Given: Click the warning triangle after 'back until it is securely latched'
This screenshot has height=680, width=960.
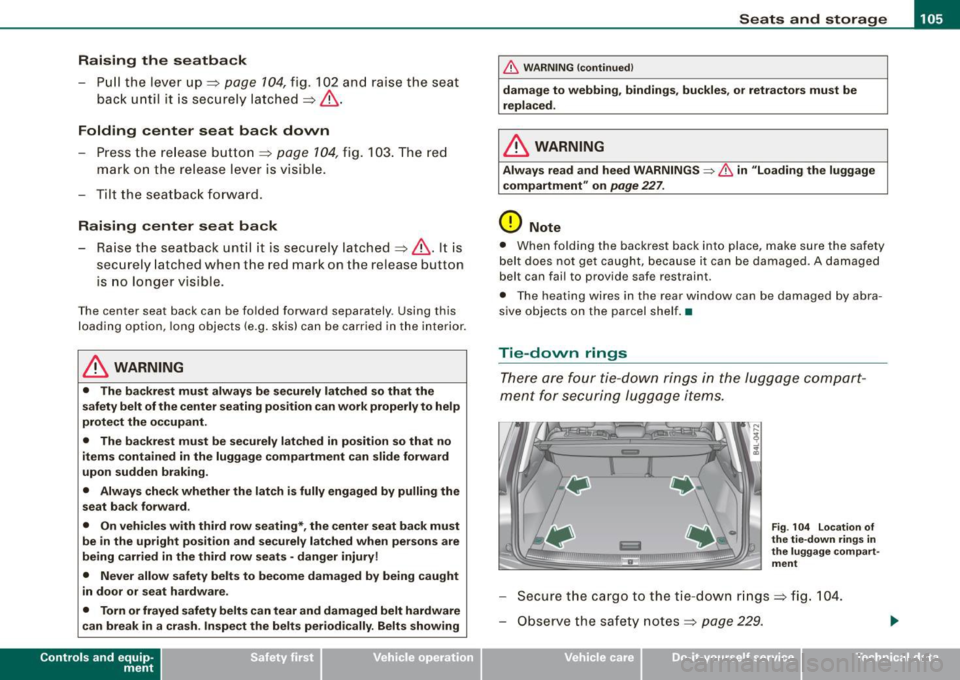Looking at the screenshot, I should [x=329, y=99].
